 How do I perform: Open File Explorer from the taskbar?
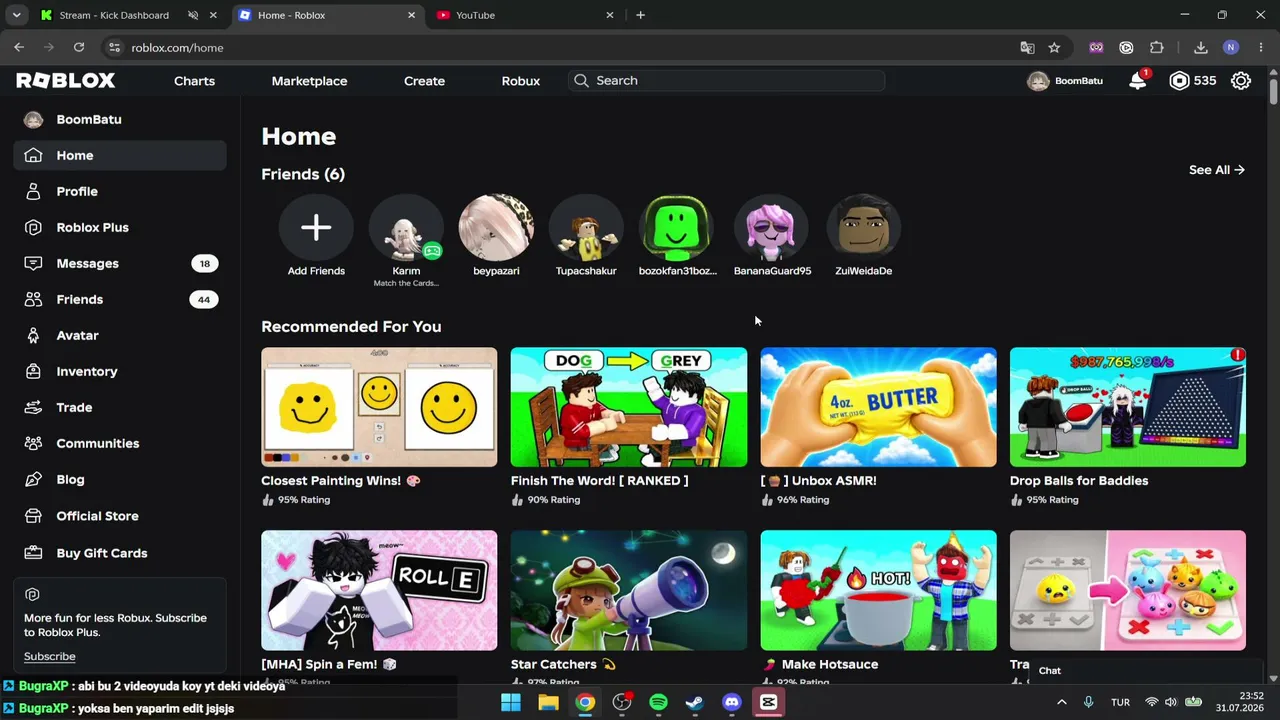click(548, 702)
